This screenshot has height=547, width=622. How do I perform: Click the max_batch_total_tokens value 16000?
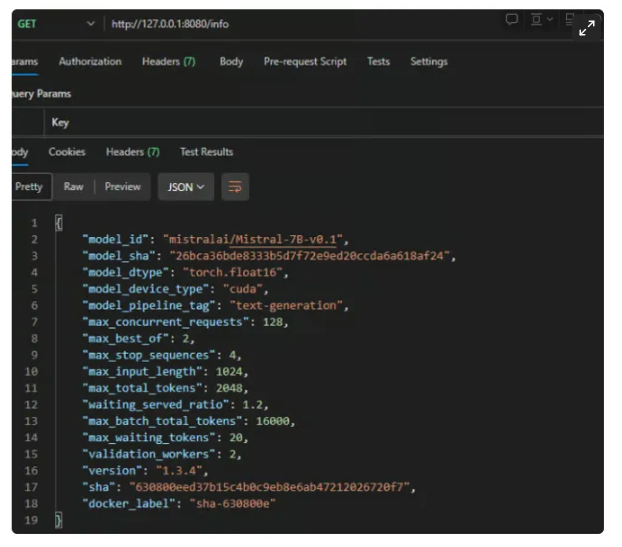click(x=273, y=421)
